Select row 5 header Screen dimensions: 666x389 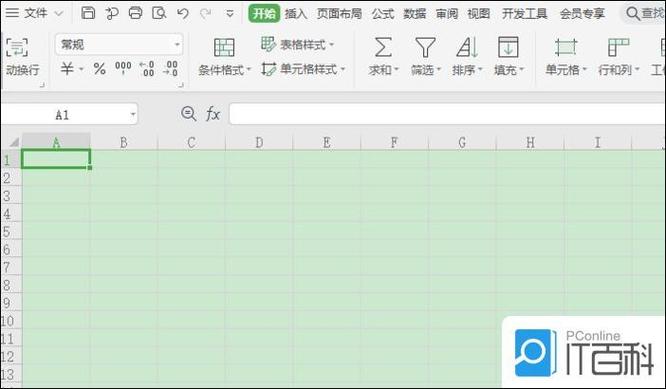click(x=11, y=232)
